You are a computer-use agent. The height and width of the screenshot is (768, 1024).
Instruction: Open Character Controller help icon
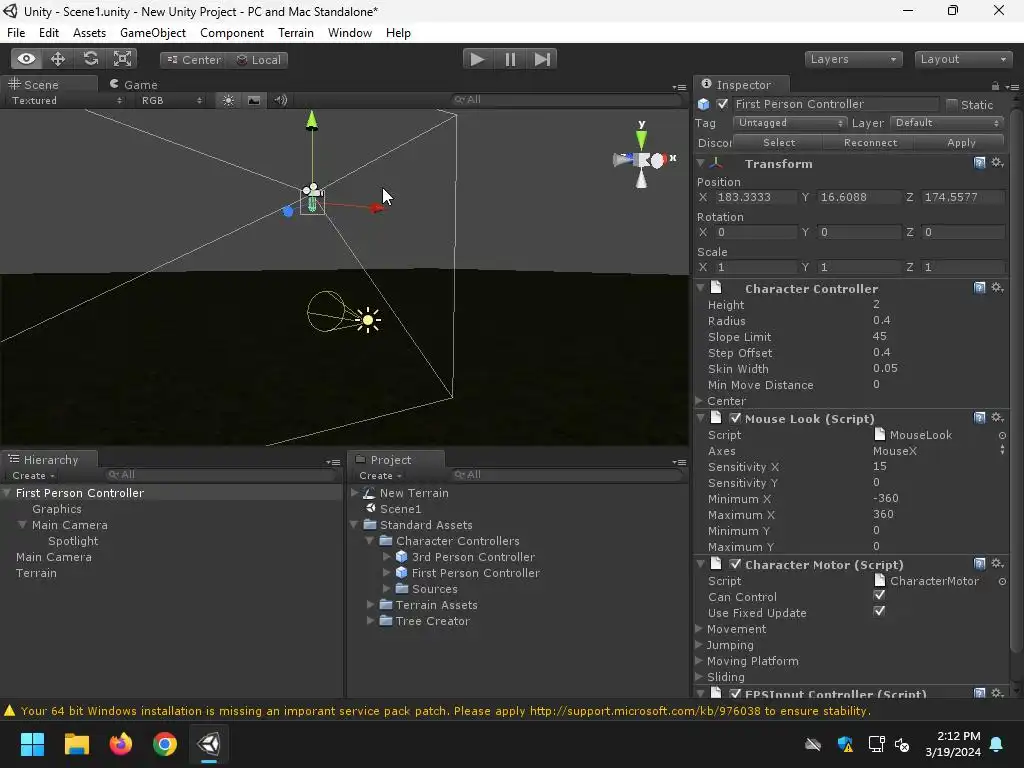(x=980, y=287)
